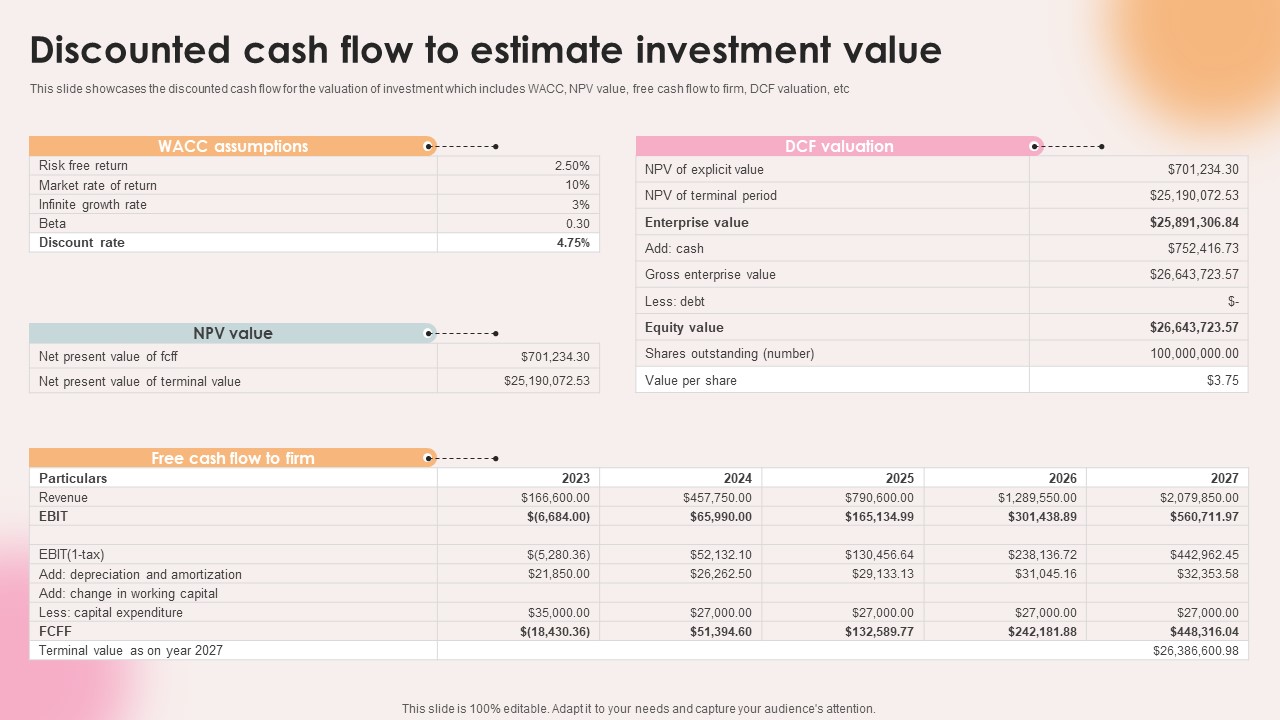
Task: Click the Shares outstanding (number) label
Action: tap(730, 353)
